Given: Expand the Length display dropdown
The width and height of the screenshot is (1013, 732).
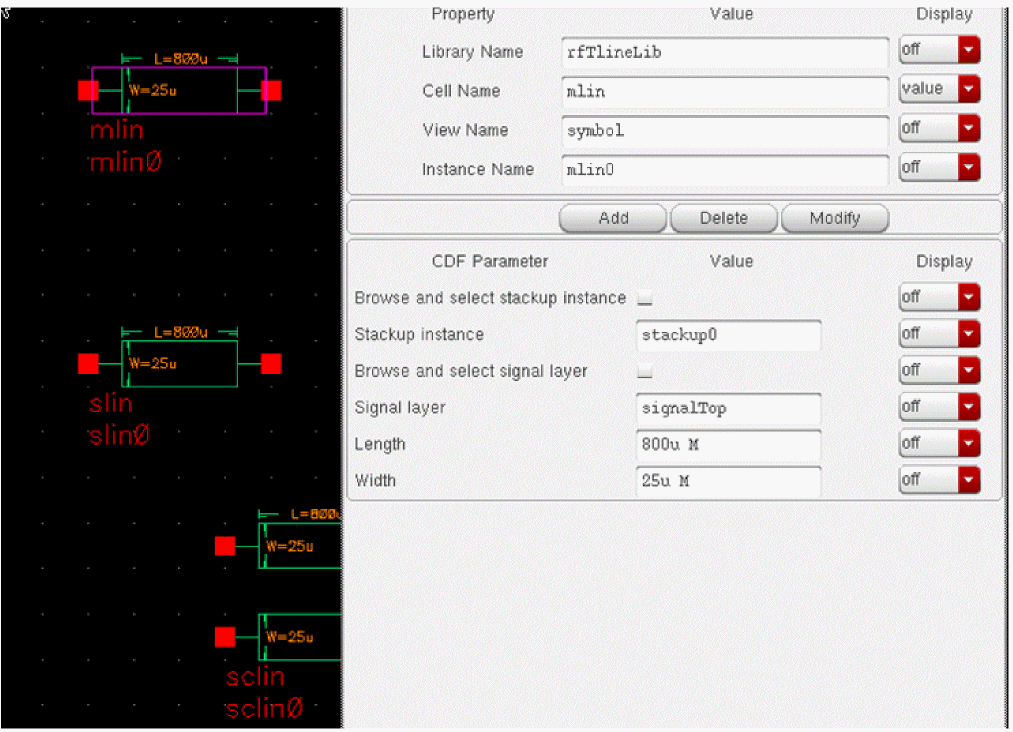Looking at the screenshot, I should (x=968, y=444).
